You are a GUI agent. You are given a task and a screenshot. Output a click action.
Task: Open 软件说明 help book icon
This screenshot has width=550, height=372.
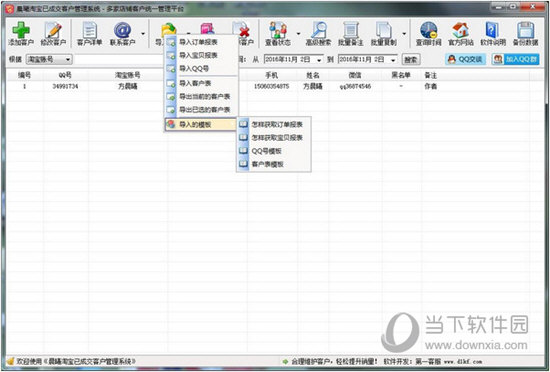[492, 30]
